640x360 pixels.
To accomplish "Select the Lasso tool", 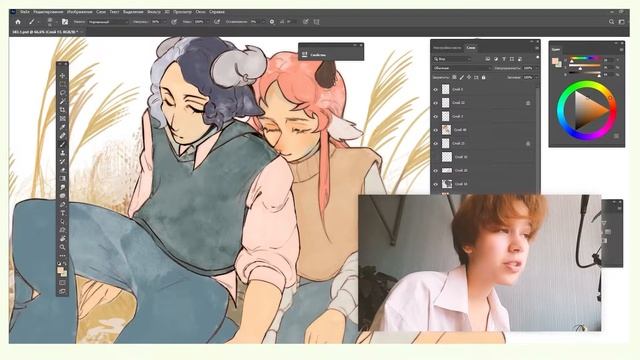I will point(62,93).
